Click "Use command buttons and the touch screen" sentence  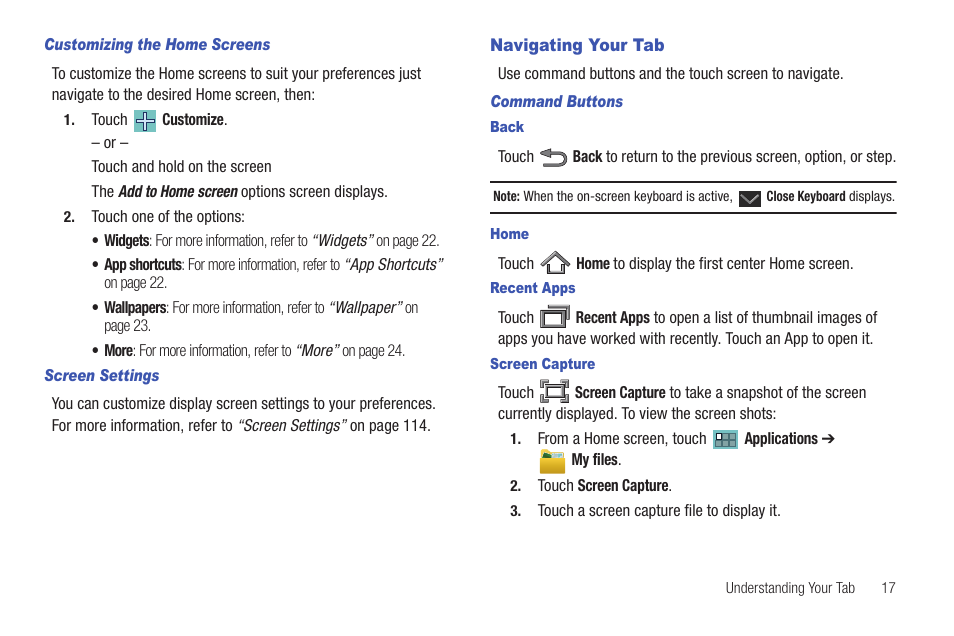(x=670, y=74)
